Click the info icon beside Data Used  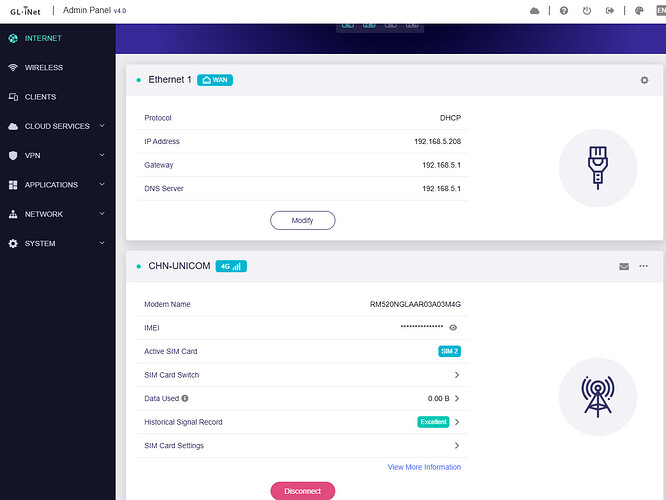coord(185,398)
